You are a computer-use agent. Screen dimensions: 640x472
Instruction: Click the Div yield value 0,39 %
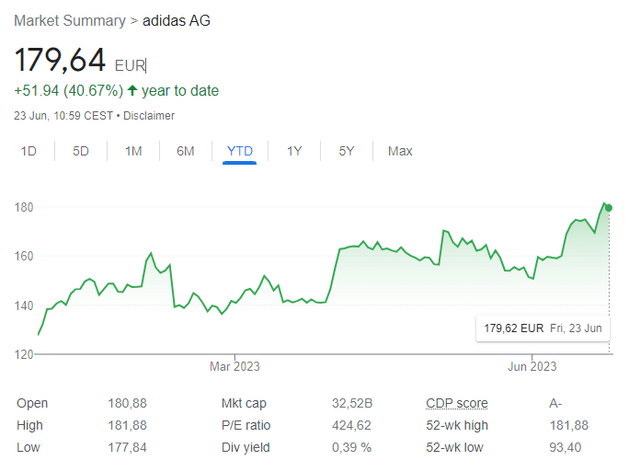[x=351, y=448]
